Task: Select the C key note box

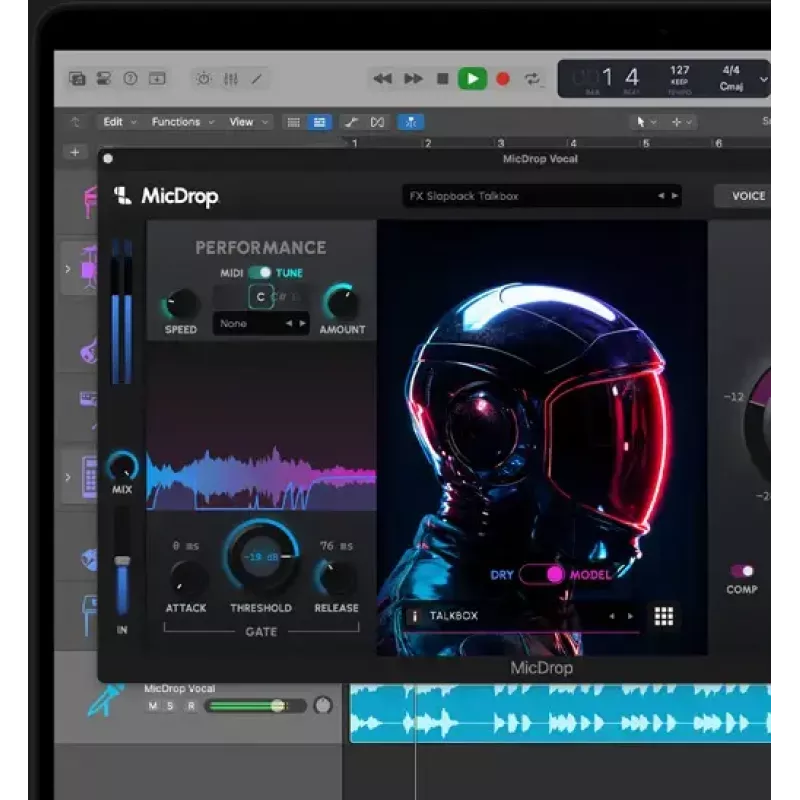Action: 261,296
